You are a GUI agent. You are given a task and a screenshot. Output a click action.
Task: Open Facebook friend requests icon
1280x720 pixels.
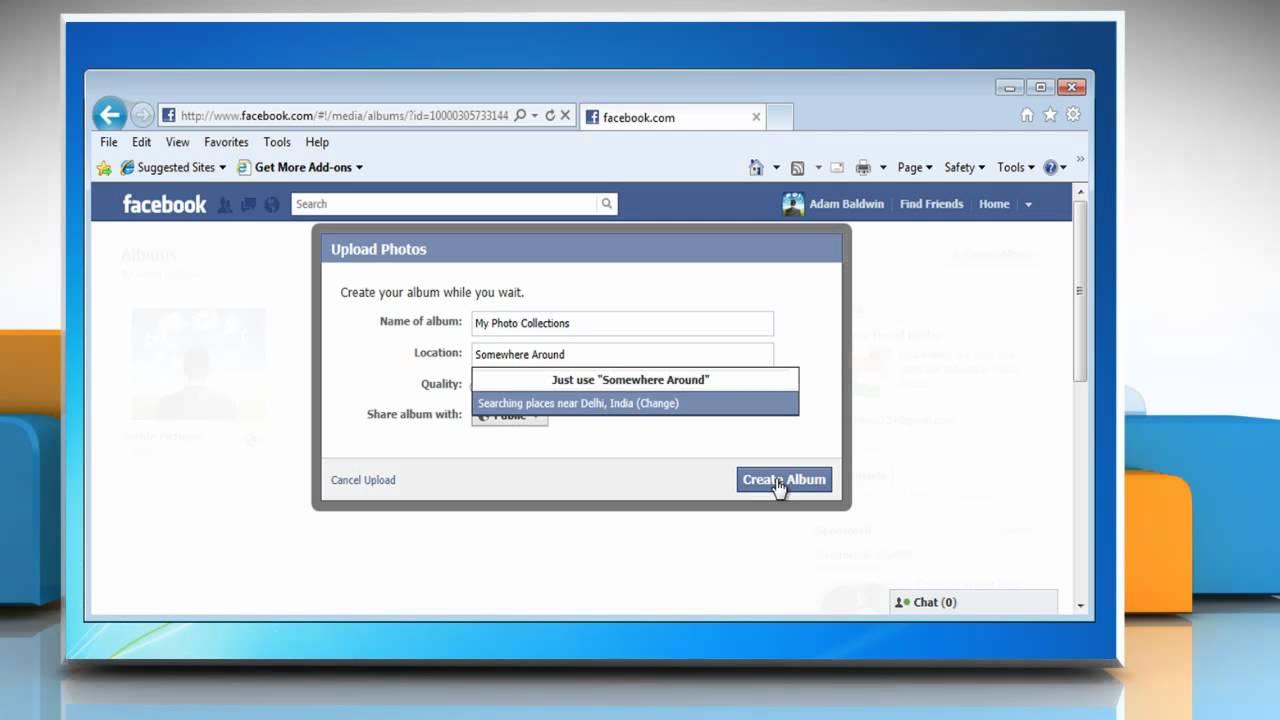tap(225, 204)
